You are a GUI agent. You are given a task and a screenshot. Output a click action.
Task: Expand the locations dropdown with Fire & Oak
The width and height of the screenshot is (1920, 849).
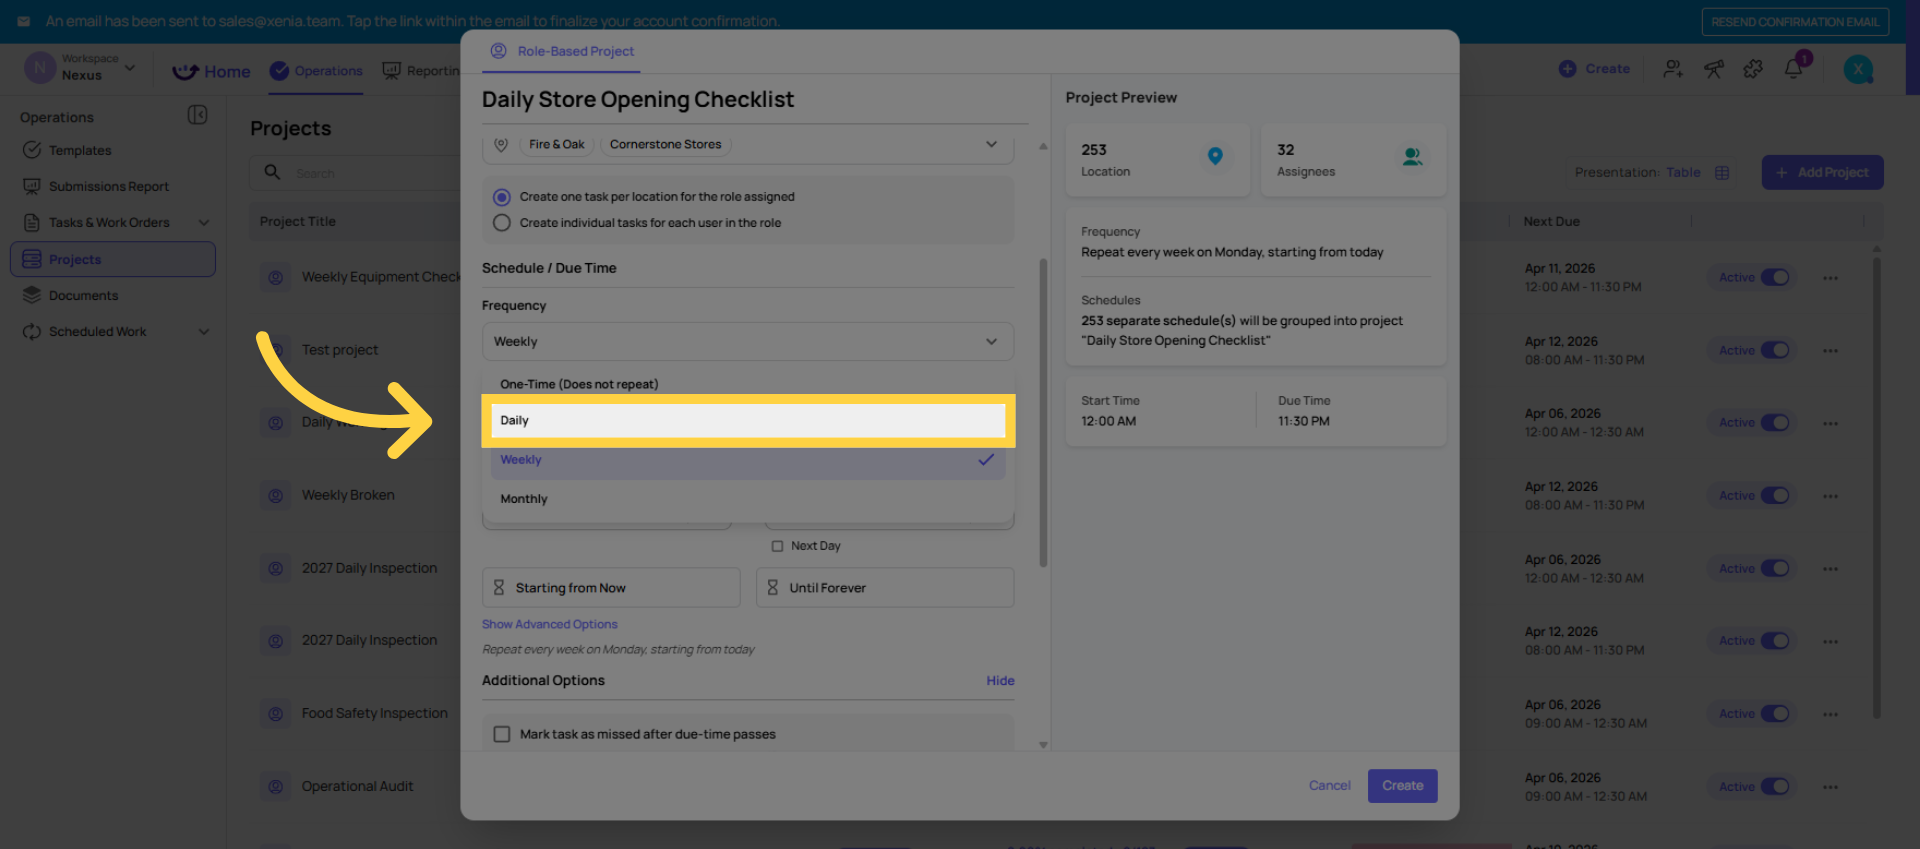(991, 145)
